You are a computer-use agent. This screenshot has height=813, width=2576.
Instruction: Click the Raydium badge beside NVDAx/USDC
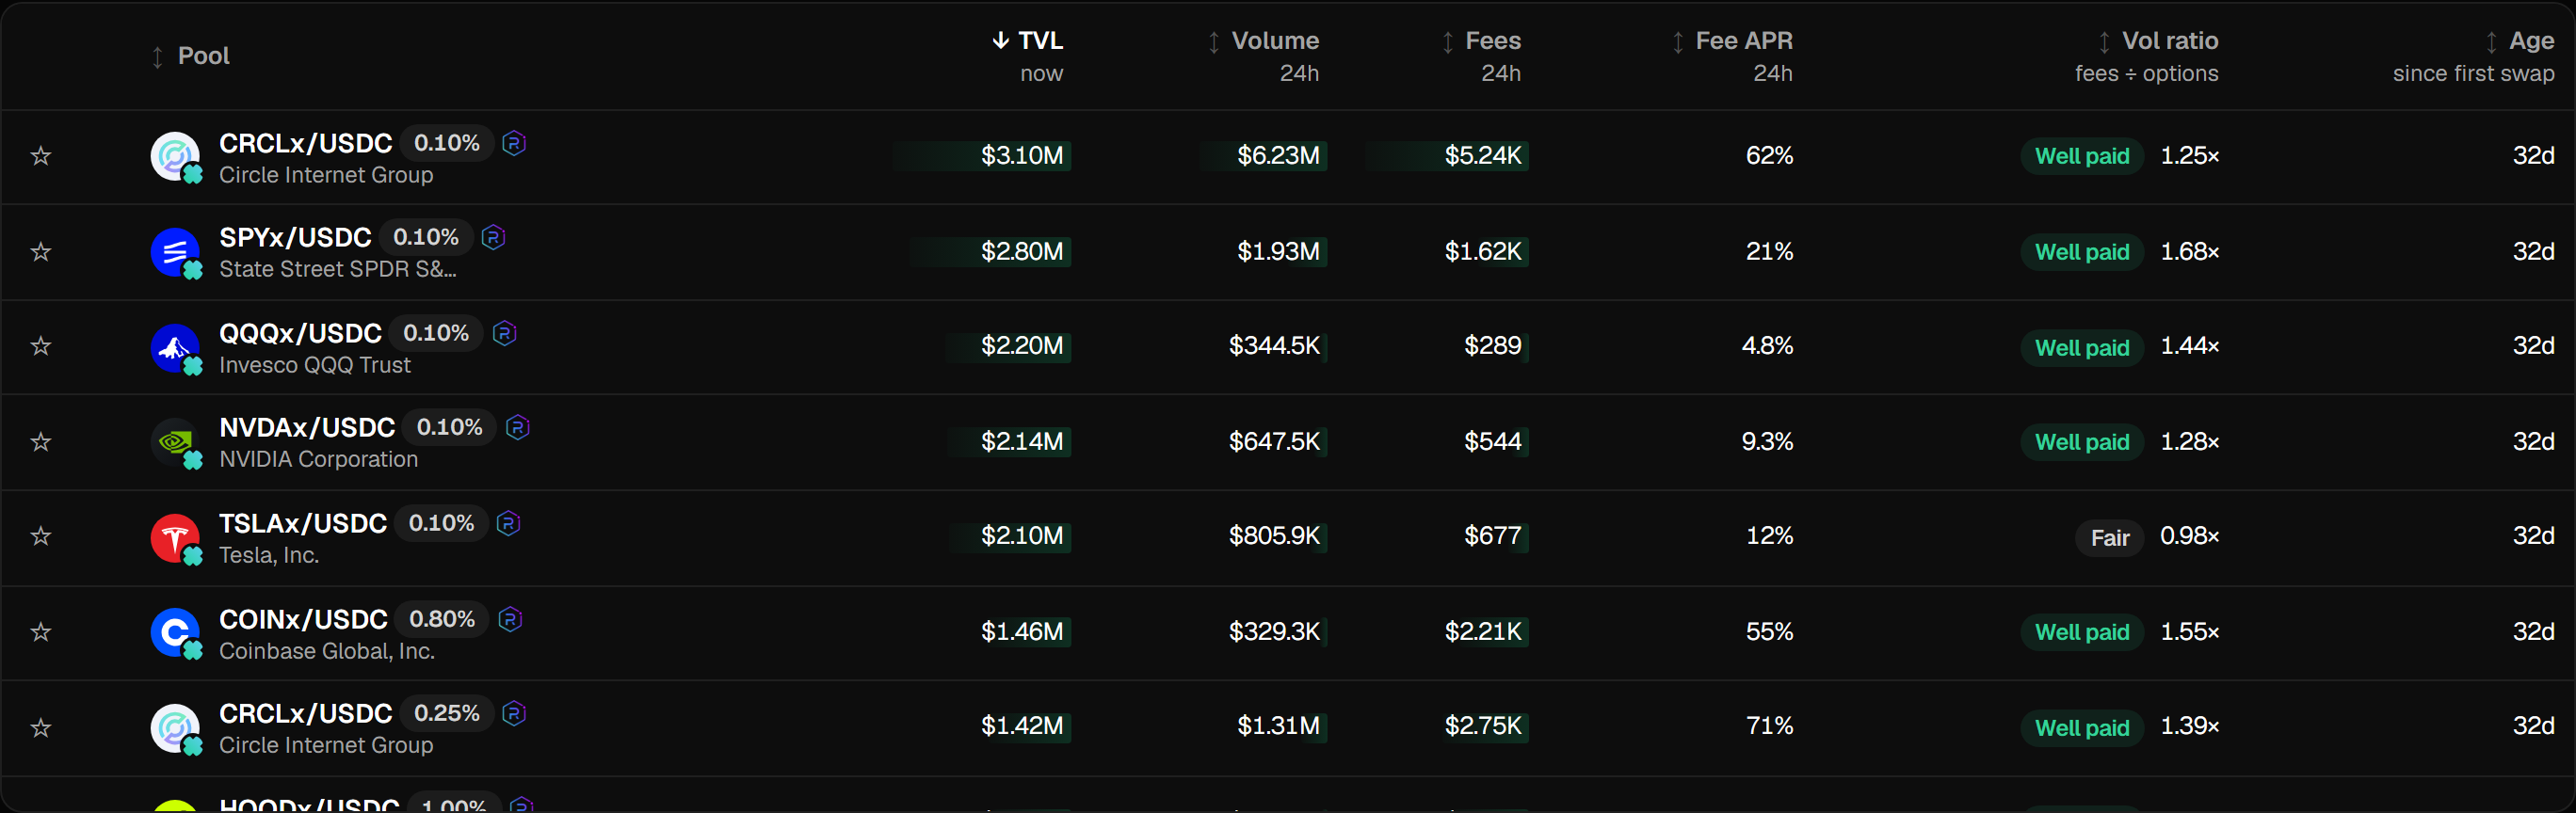[x=517, y=427]
